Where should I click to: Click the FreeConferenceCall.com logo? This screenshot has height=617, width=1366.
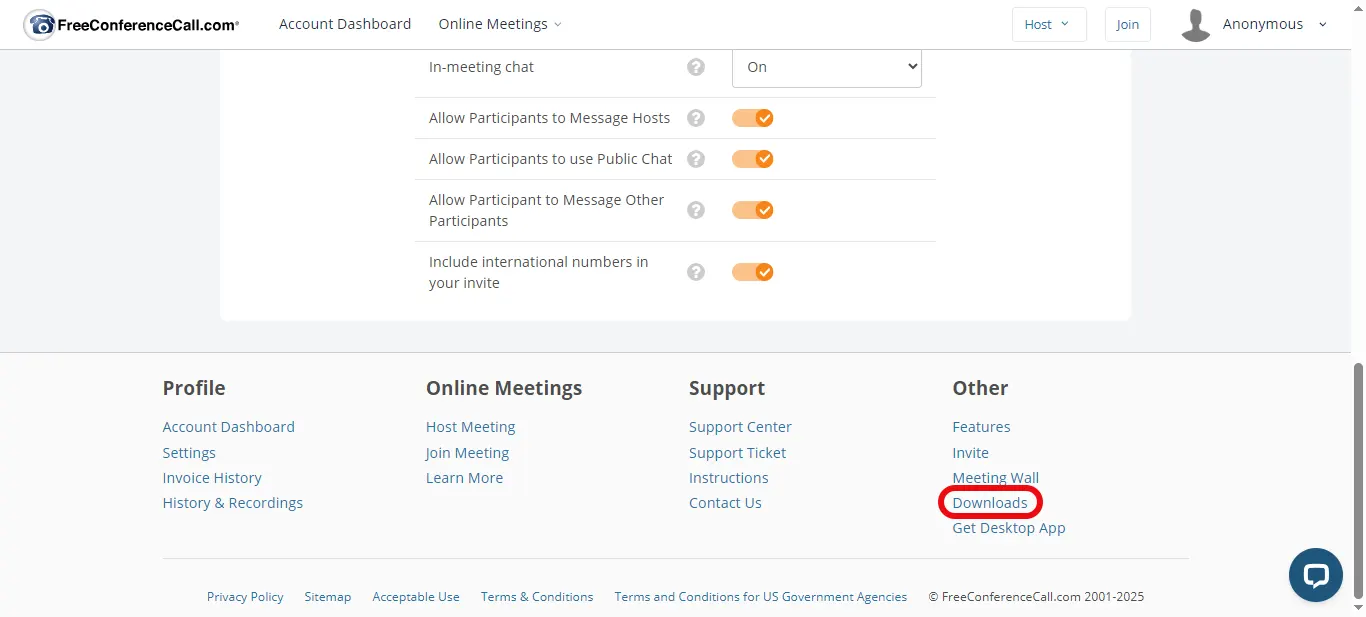[131, 25]
